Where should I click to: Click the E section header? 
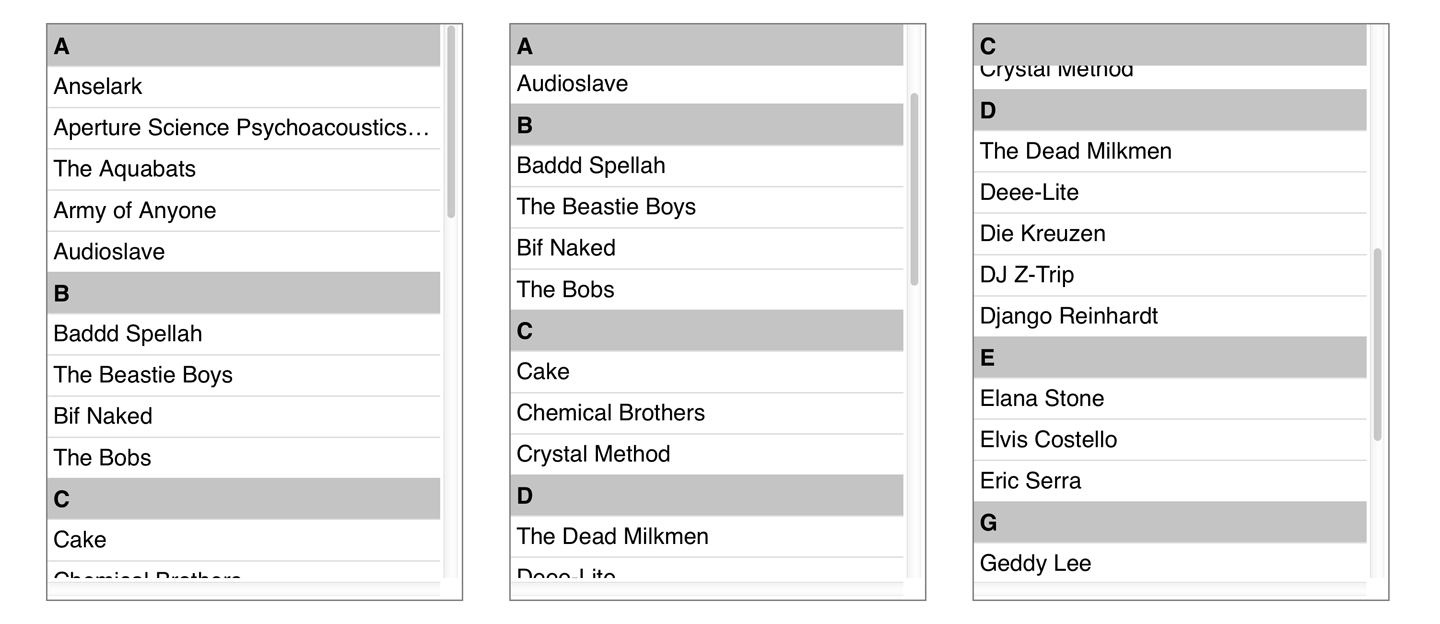pos(1169,357)
